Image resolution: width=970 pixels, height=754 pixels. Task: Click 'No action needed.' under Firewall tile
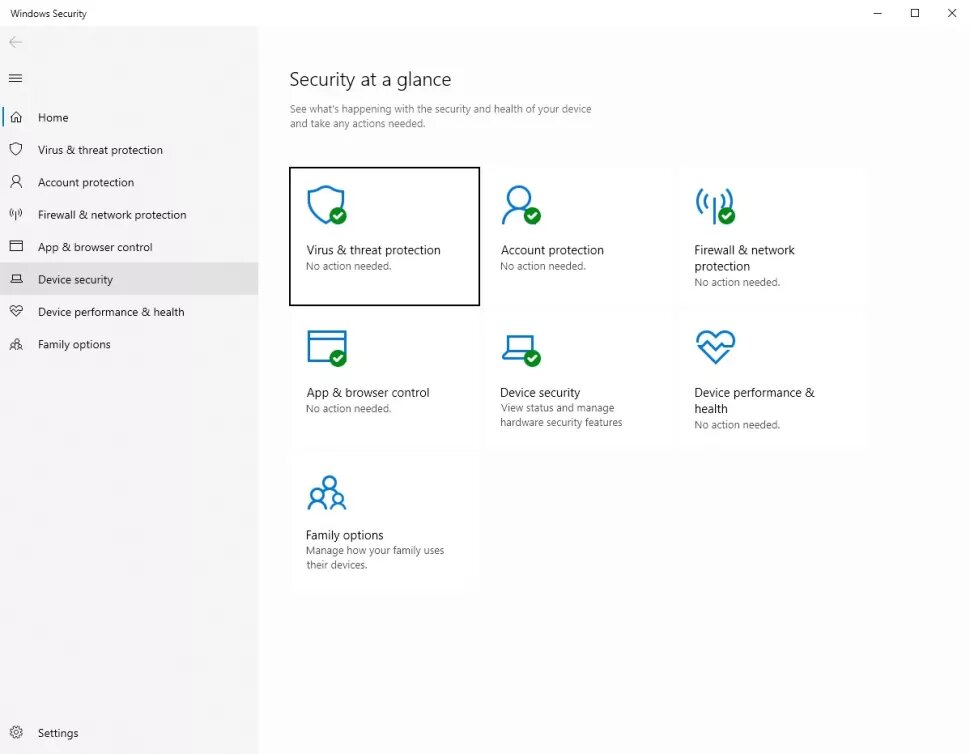[x=737, y=282]
